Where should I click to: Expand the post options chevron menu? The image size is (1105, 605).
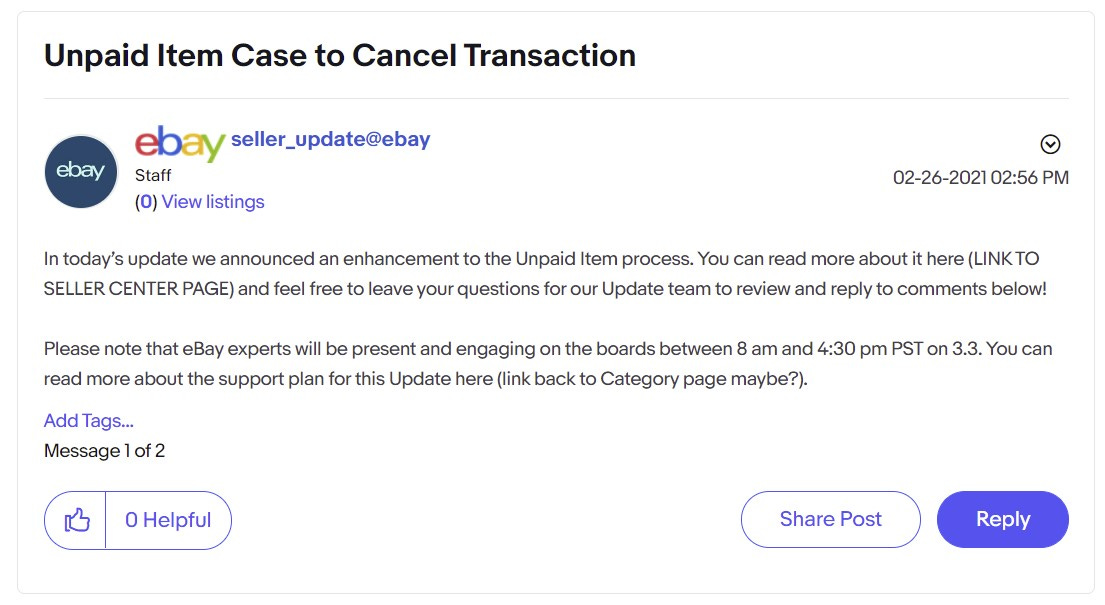[x=1050, y=144]
